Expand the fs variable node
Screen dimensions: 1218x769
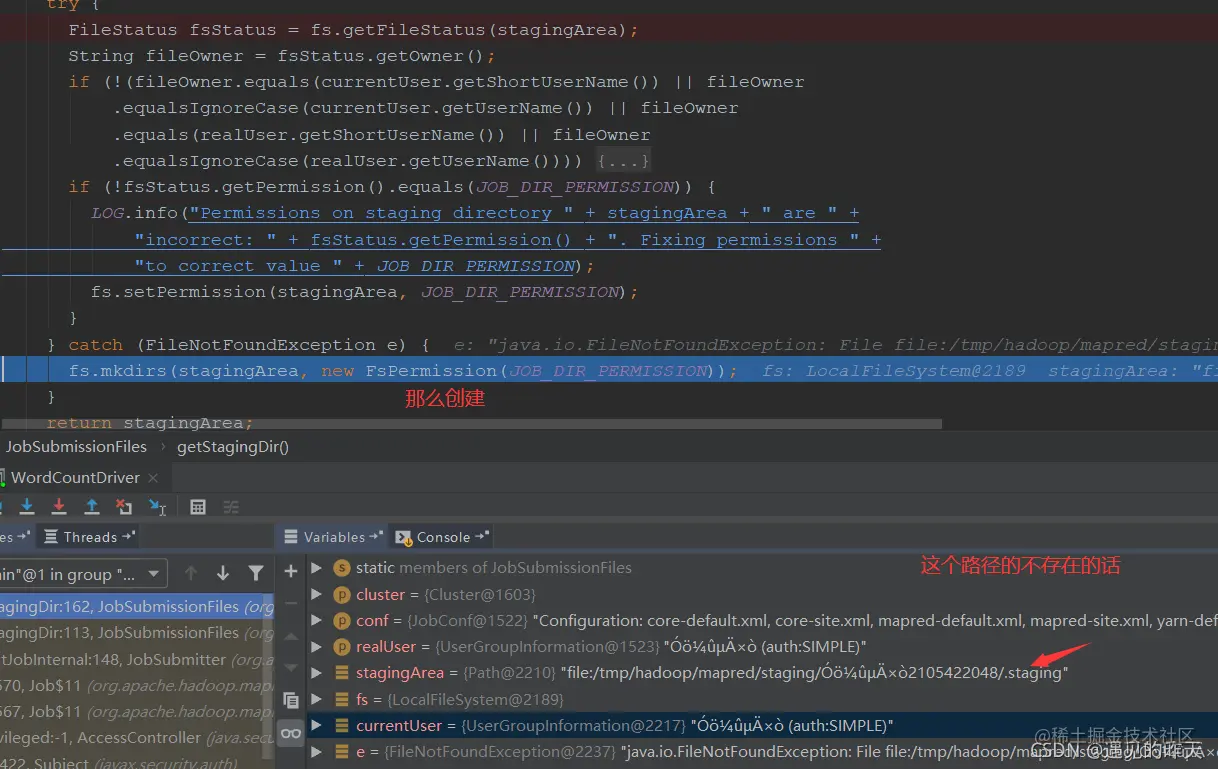point(316,699)
